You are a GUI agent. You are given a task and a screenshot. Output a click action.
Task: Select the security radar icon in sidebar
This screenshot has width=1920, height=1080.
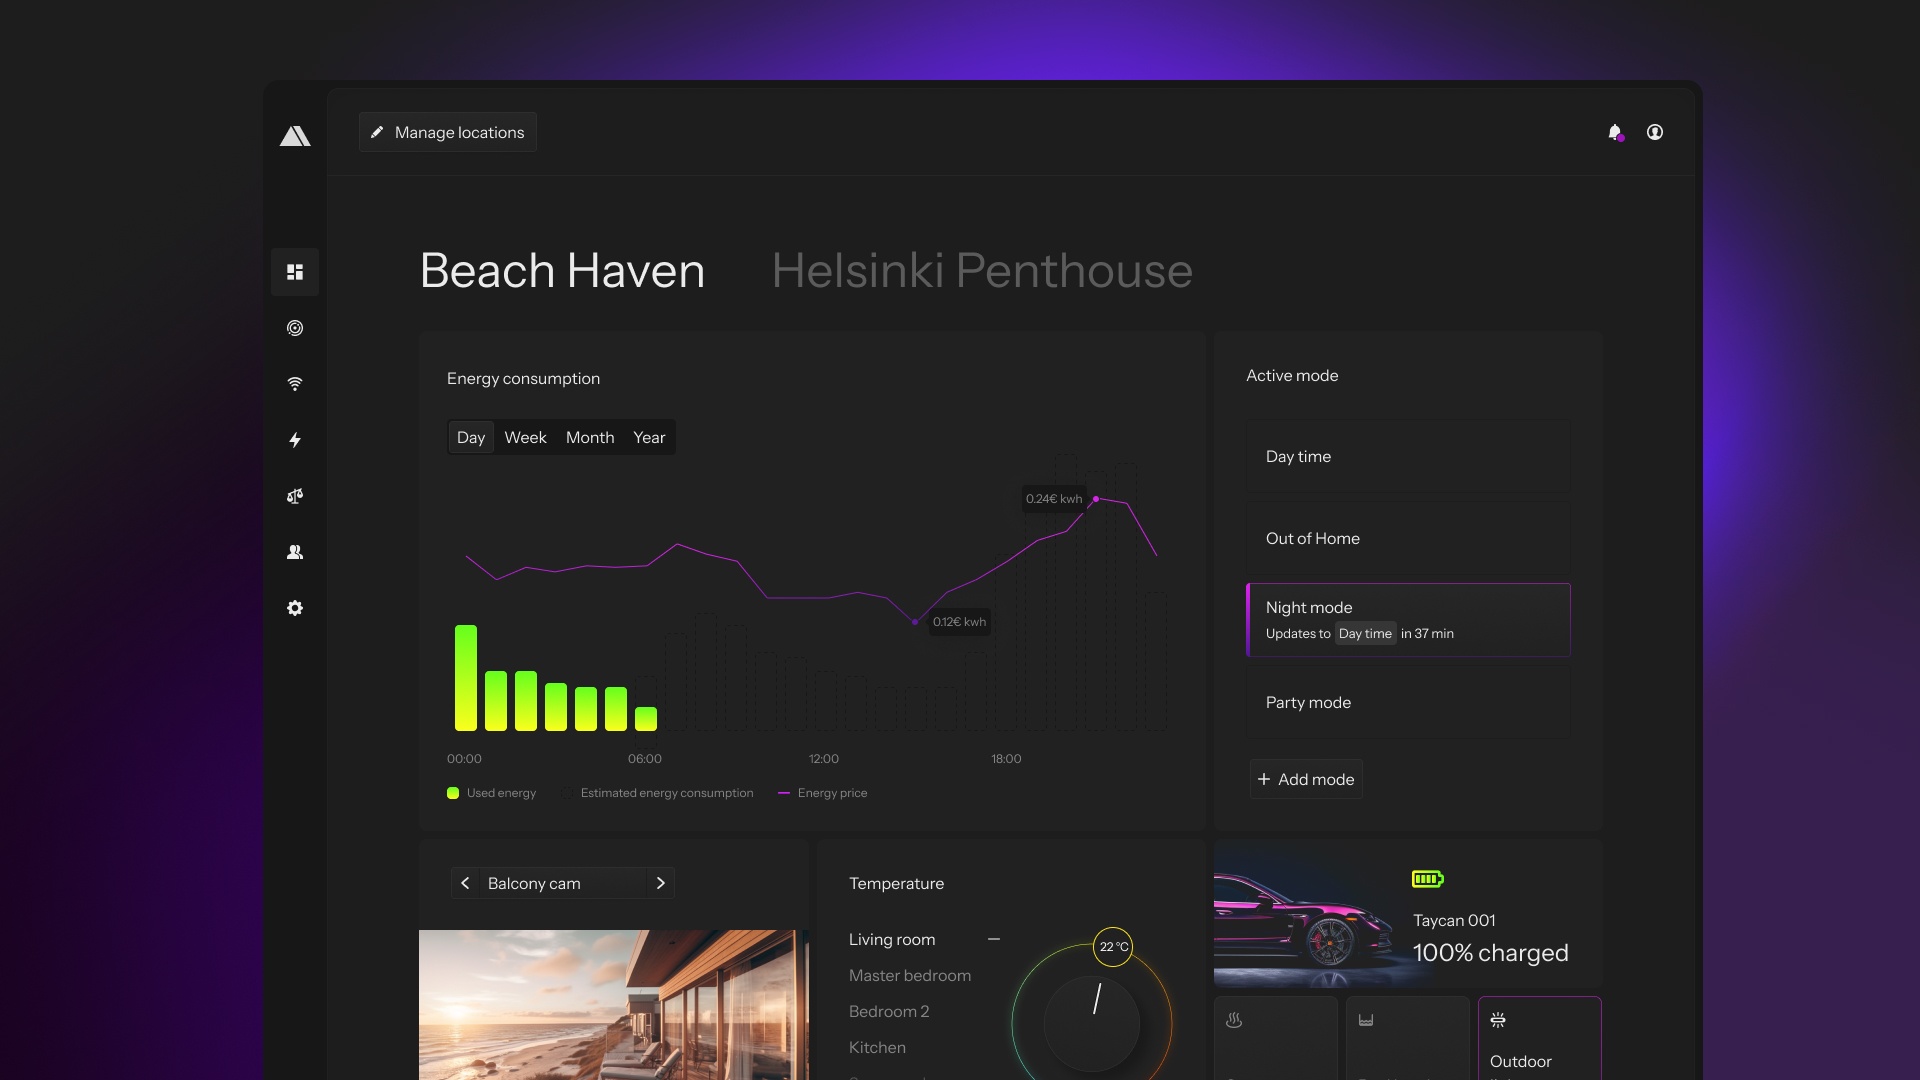click(x=295, y=328)
